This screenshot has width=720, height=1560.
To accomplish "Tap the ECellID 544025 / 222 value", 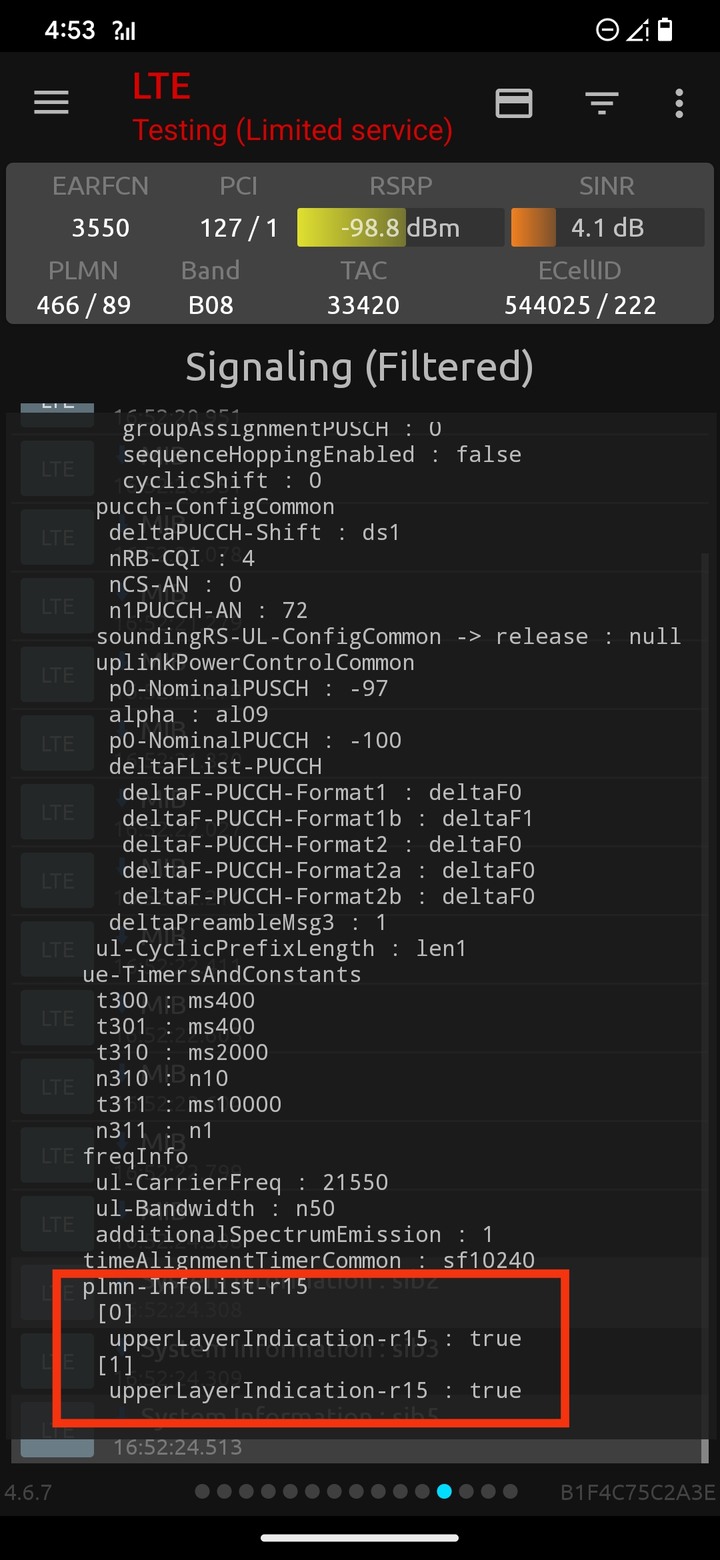I will pyautogui.click(x=580, y=305).
